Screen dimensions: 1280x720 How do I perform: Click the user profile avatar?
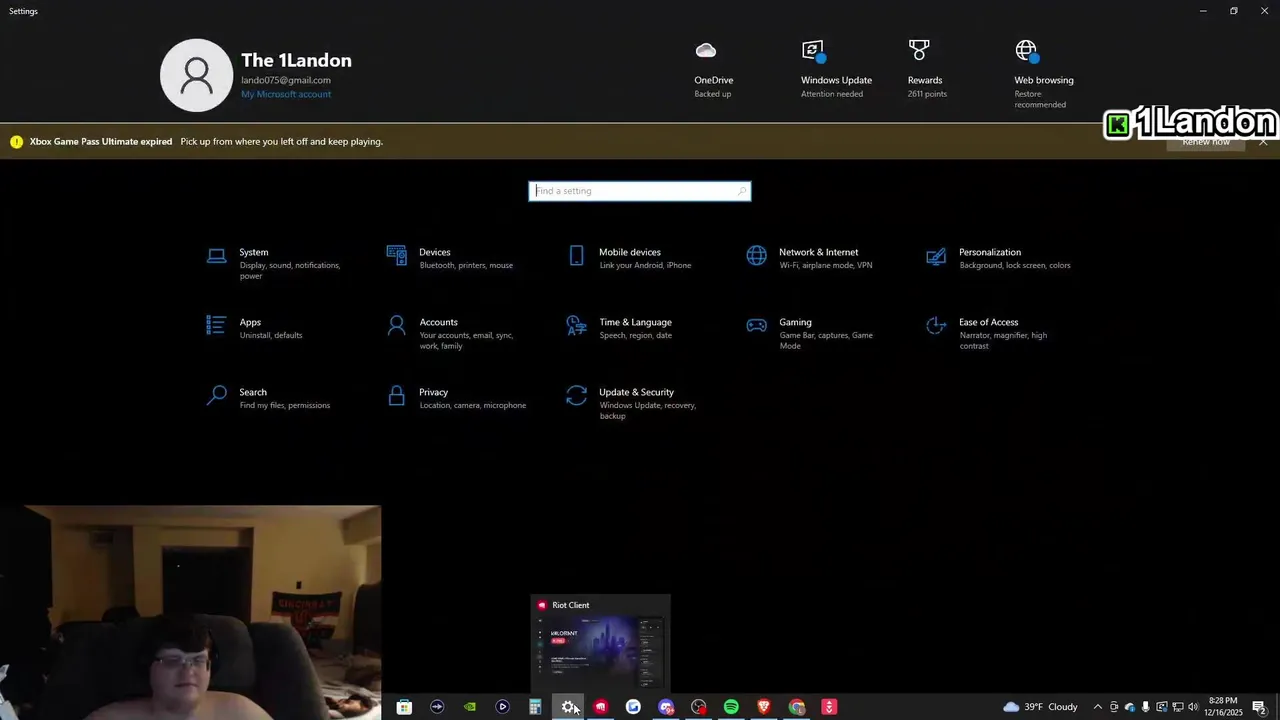pyautogui.click(x=197, y=75)
